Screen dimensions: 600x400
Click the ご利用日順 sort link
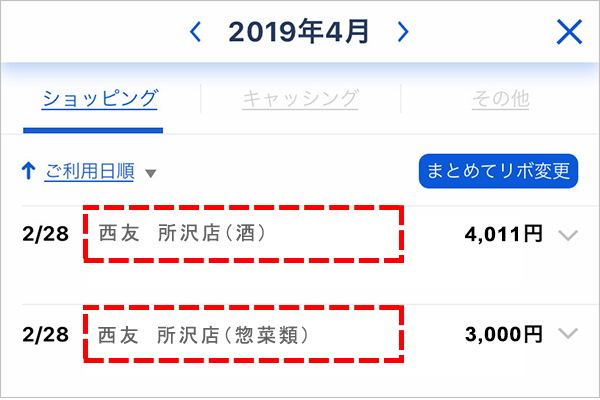pos(90,171)
